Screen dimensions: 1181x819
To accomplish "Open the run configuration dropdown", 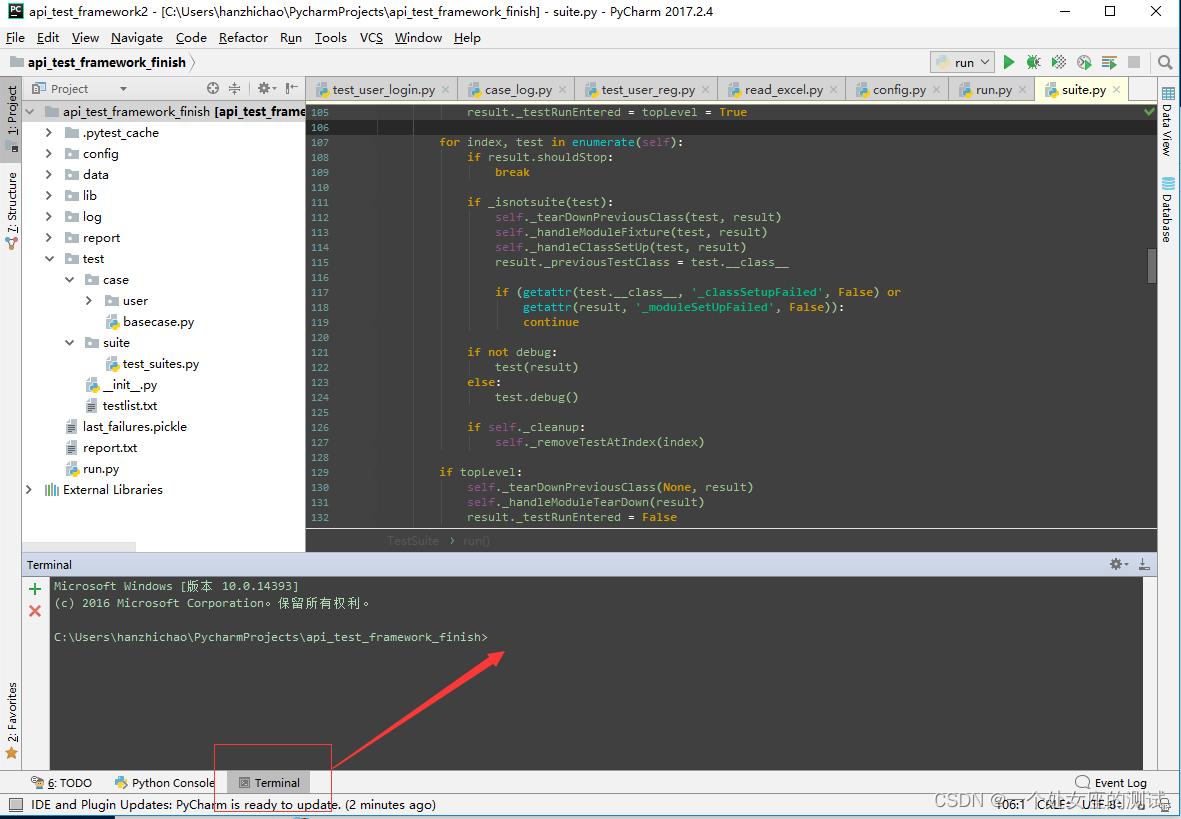I will pos(963,63).
